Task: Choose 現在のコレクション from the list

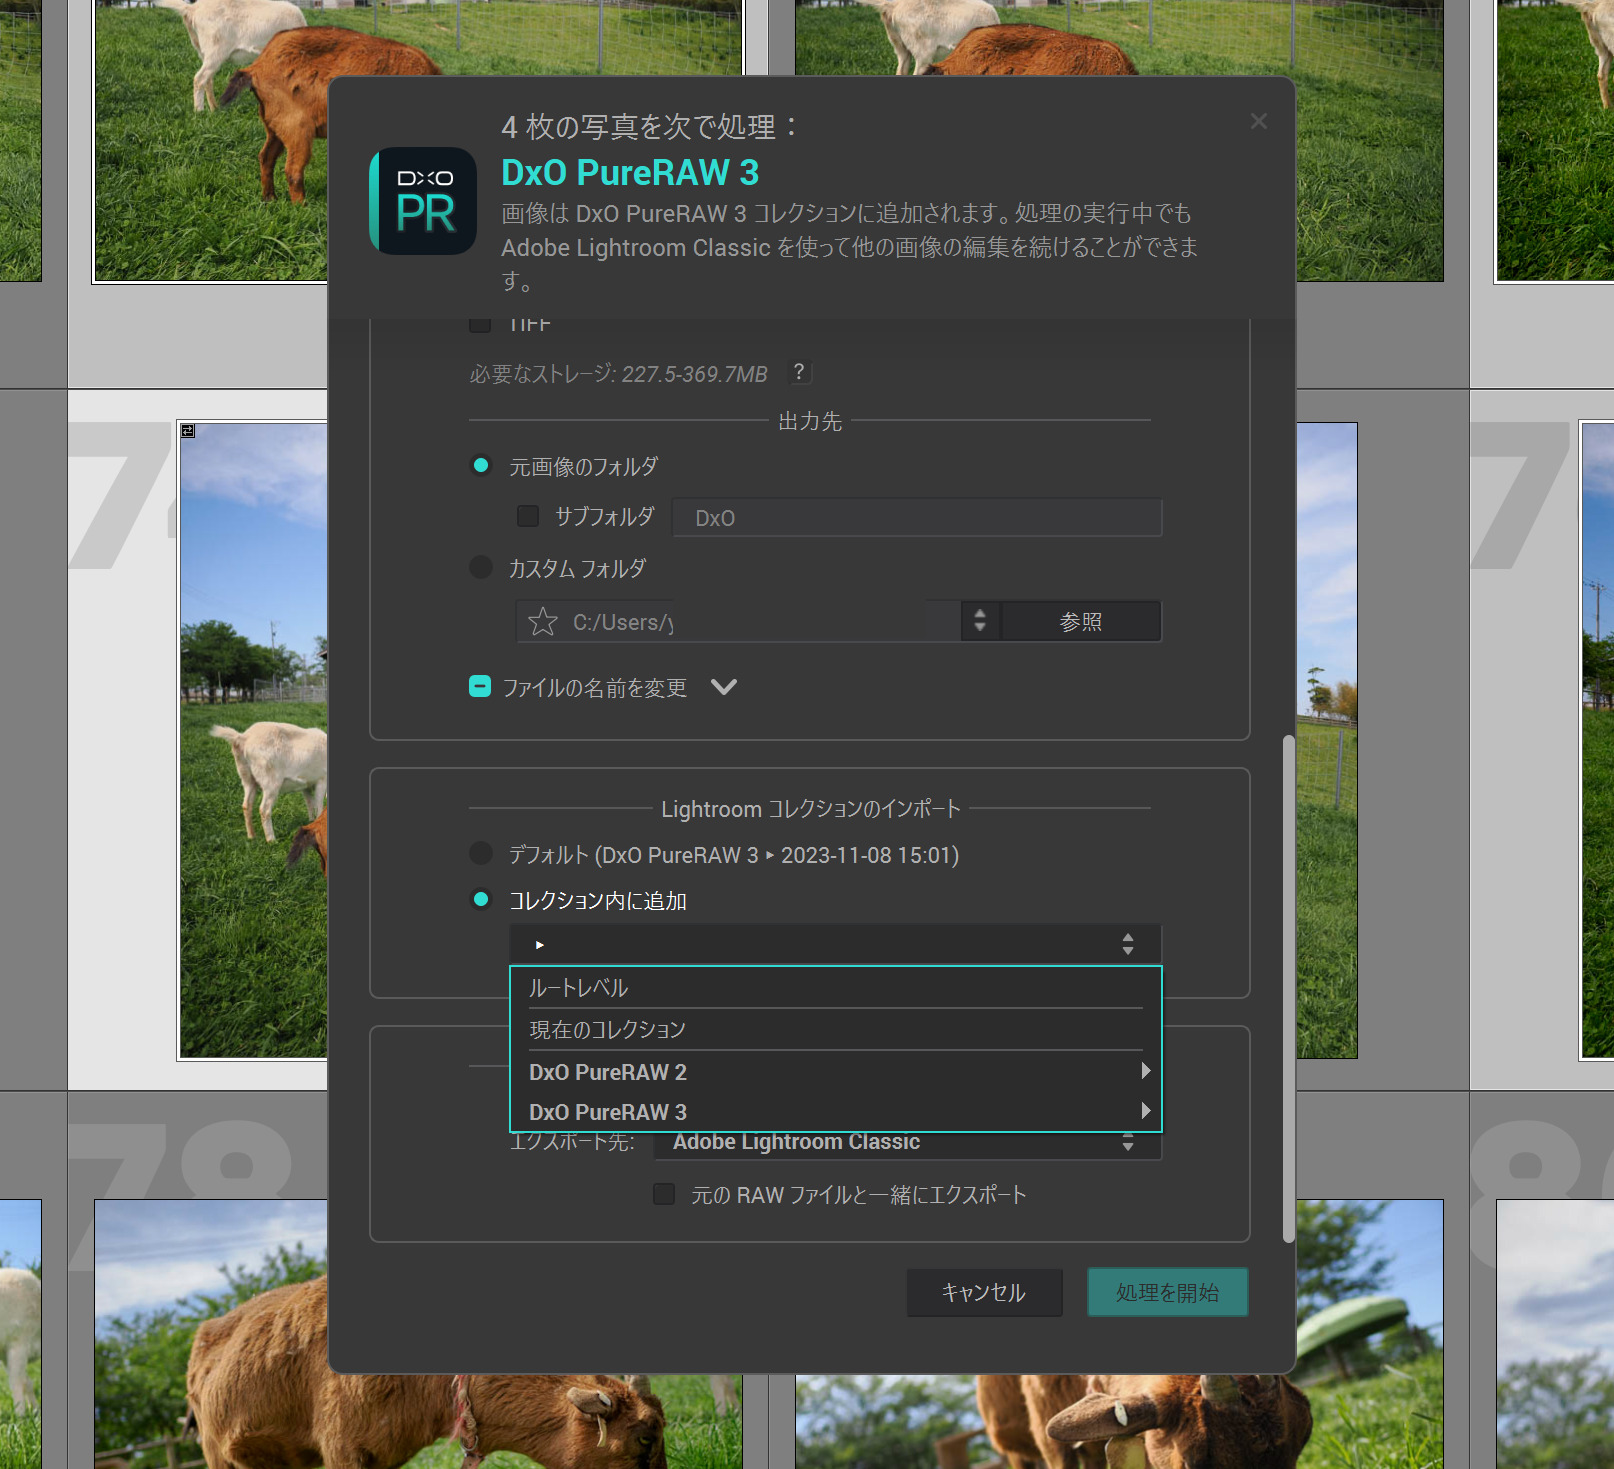Action: tap(836, 1030)
